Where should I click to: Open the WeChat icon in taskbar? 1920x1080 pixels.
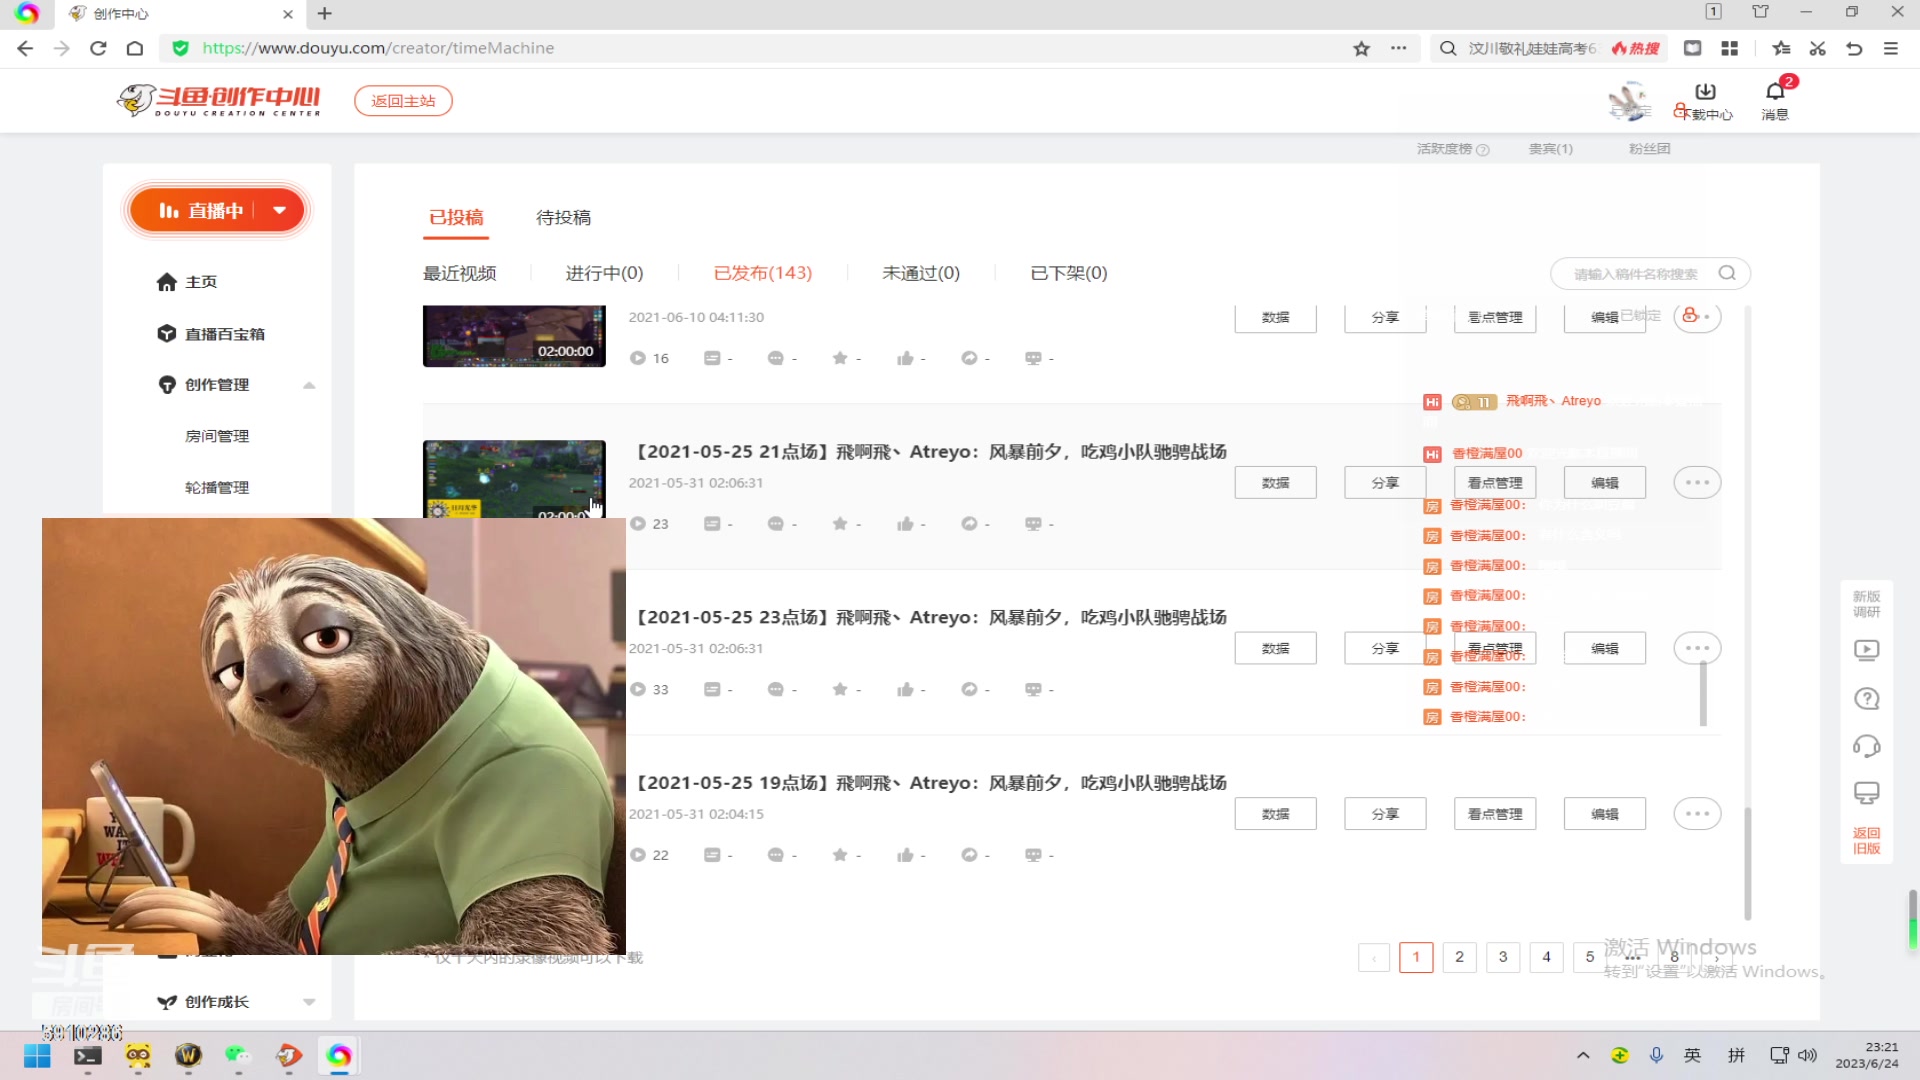(238, 1056)
